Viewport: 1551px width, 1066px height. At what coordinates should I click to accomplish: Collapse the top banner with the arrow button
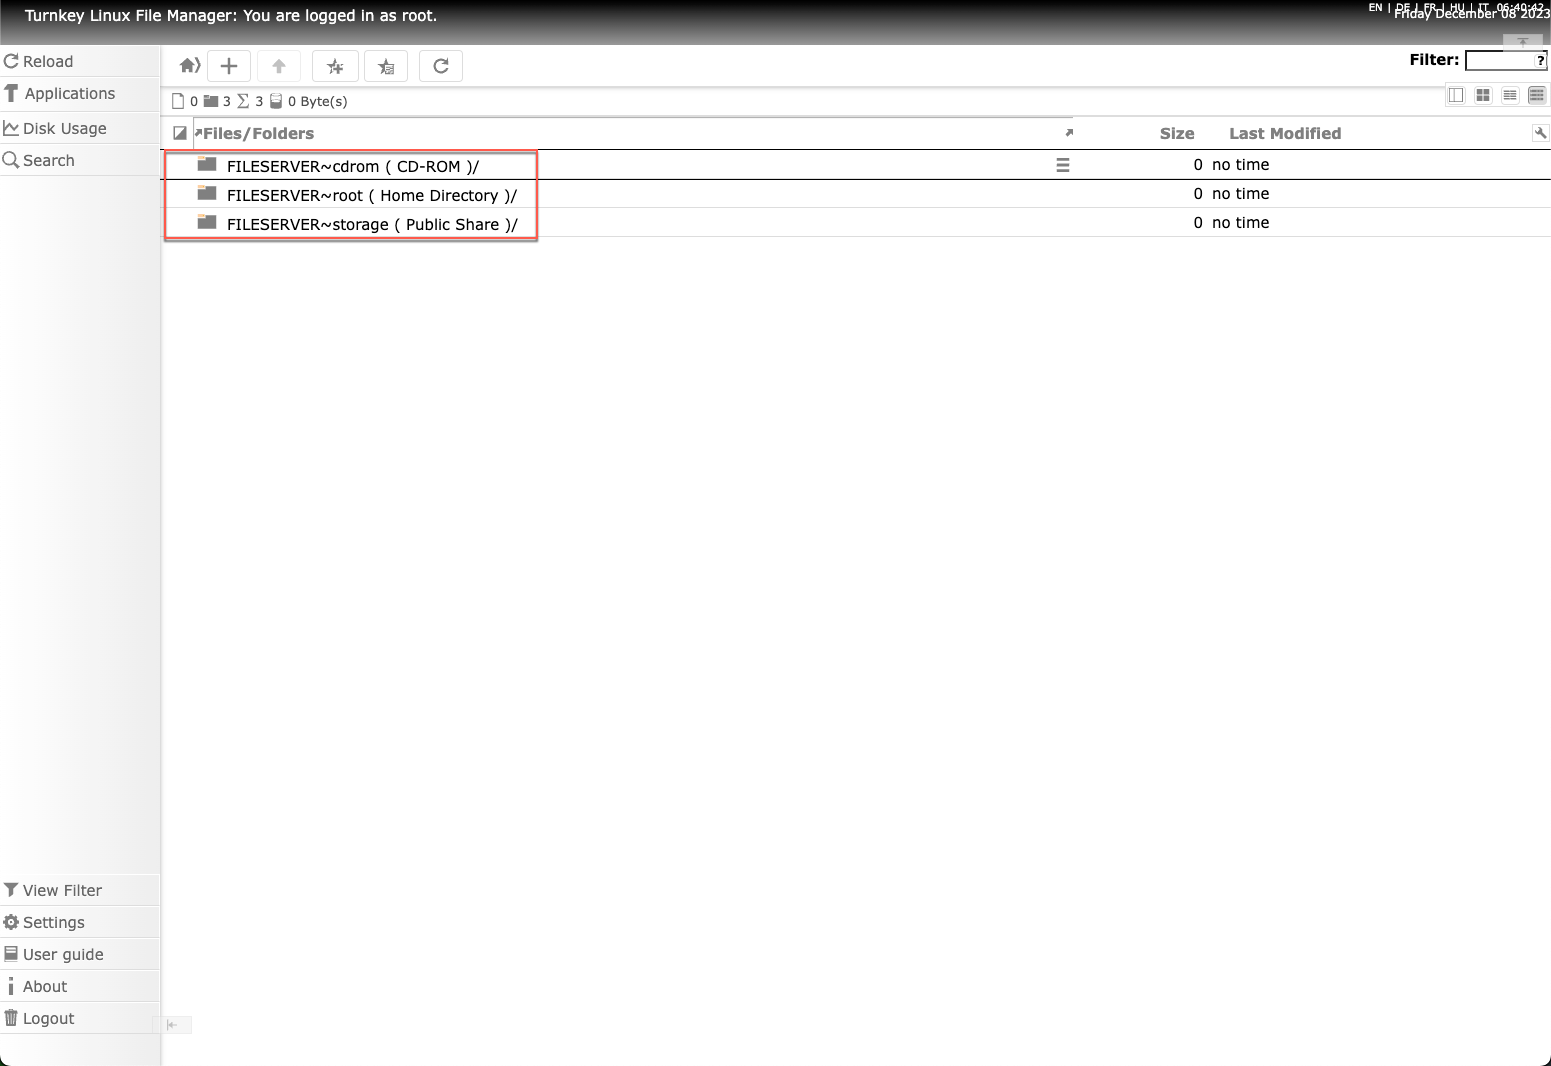1521,43
